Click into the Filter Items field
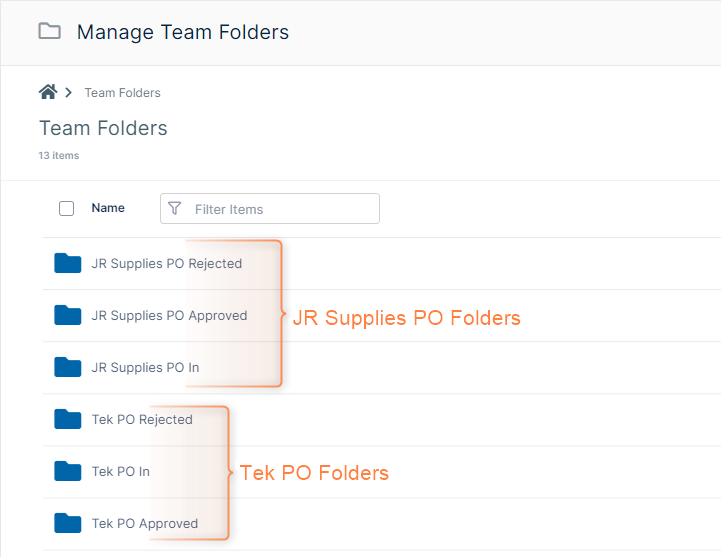721x557 pixels. pyautogui.click(x=280, y=209)
